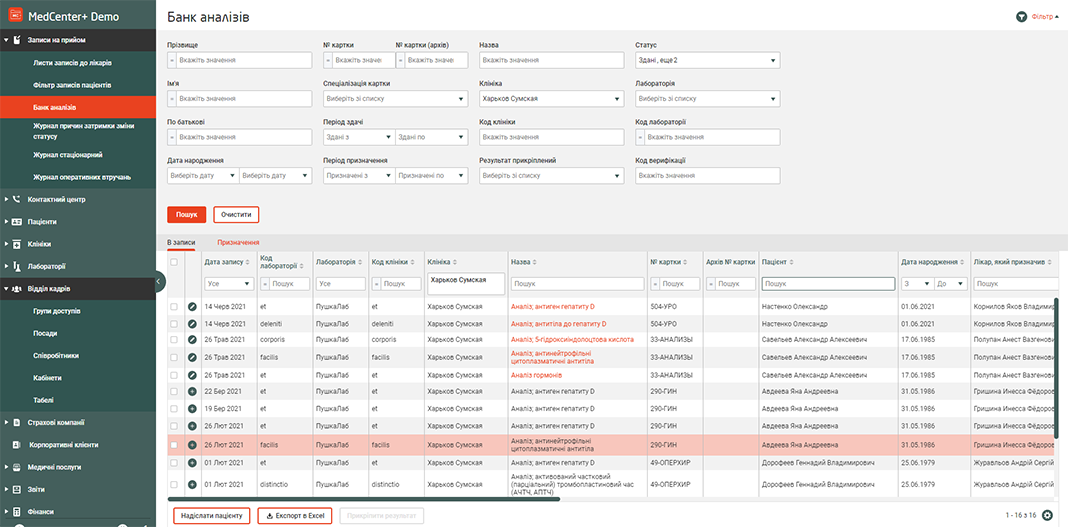Expand the Контактний центр sidebar section
1068x527 pixels.
coord(55,199)
